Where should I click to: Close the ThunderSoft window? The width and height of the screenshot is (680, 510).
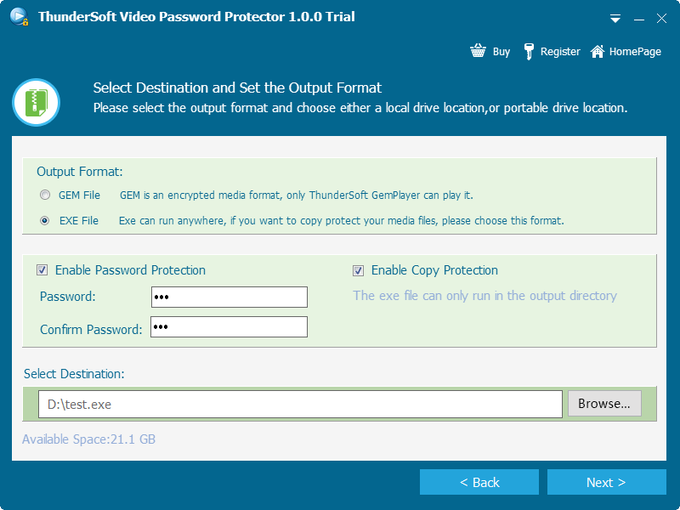pyautogui.click(x=661, y=18)
